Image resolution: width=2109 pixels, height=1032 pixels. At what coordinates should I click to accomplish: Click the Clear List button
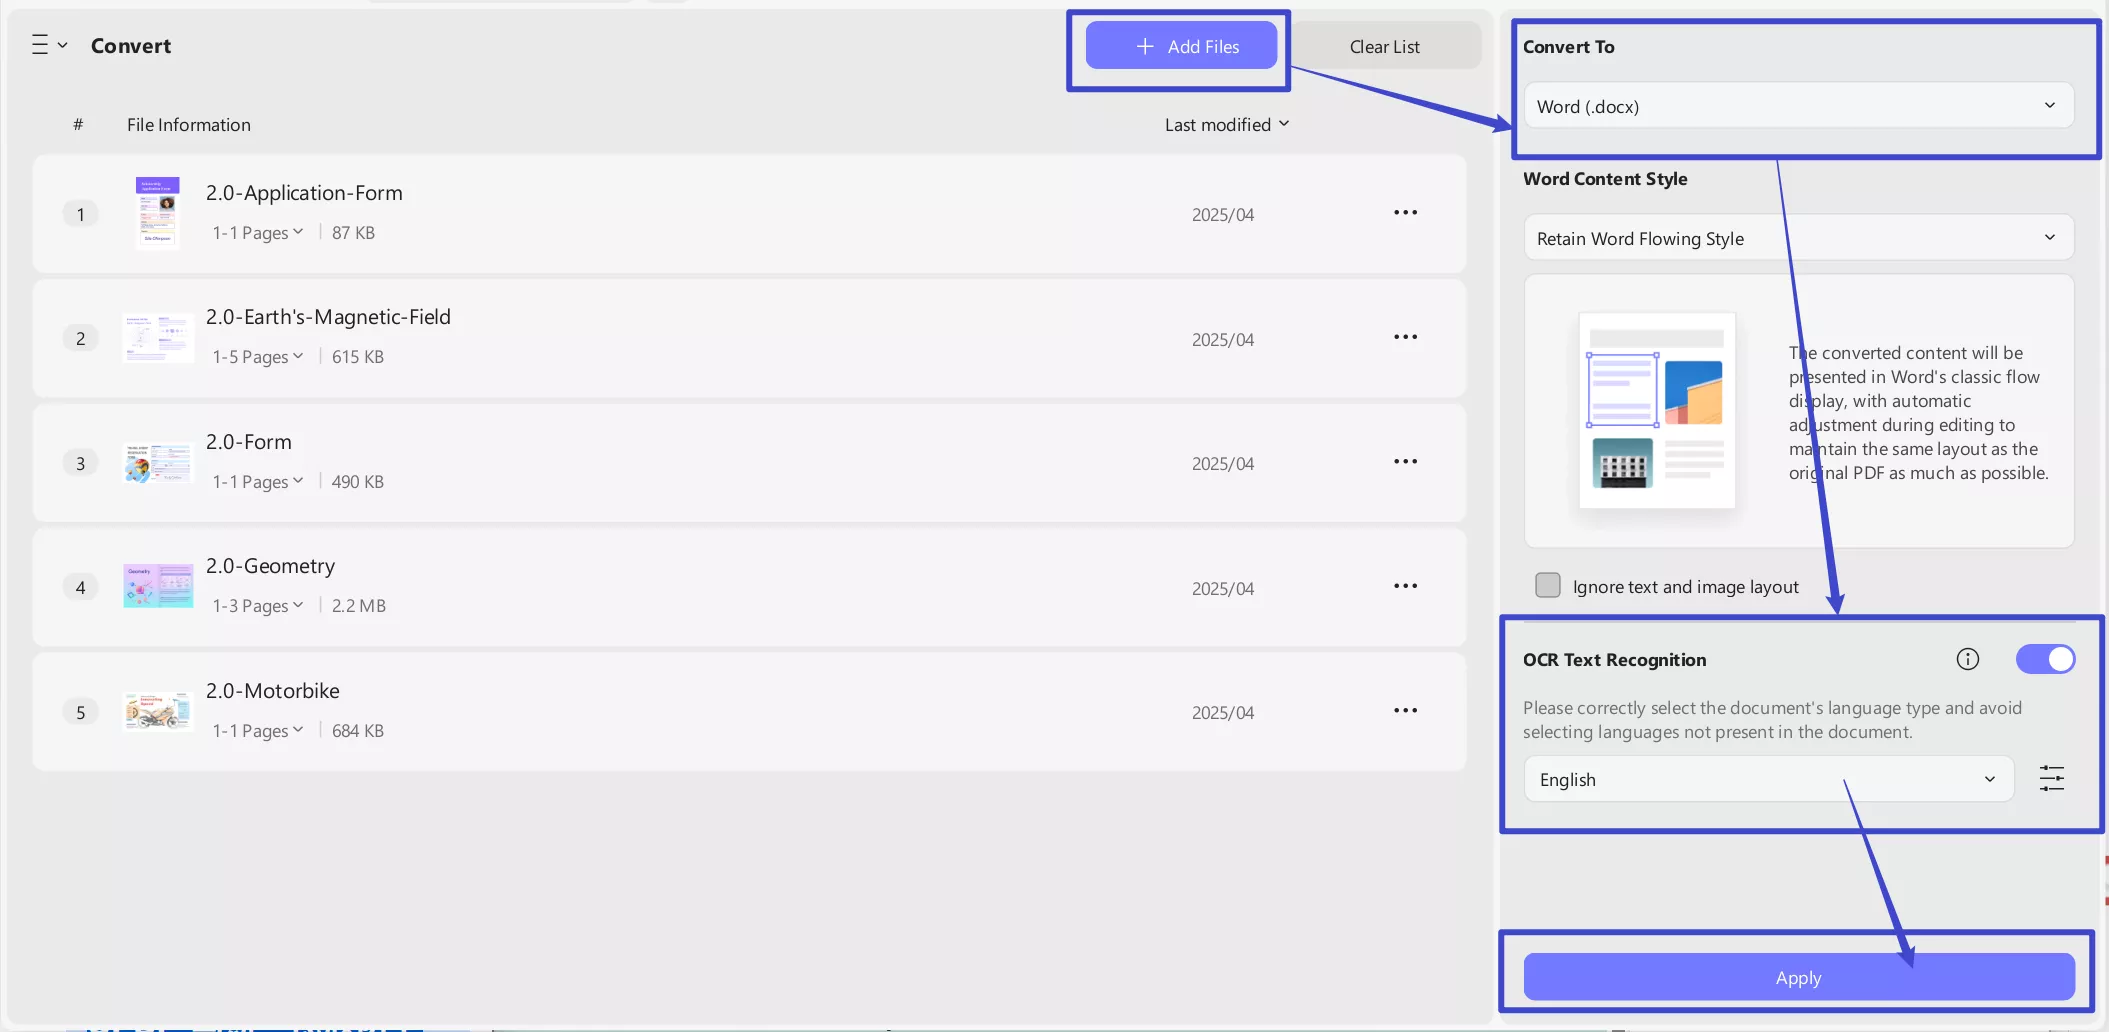tap(1384, 45)
